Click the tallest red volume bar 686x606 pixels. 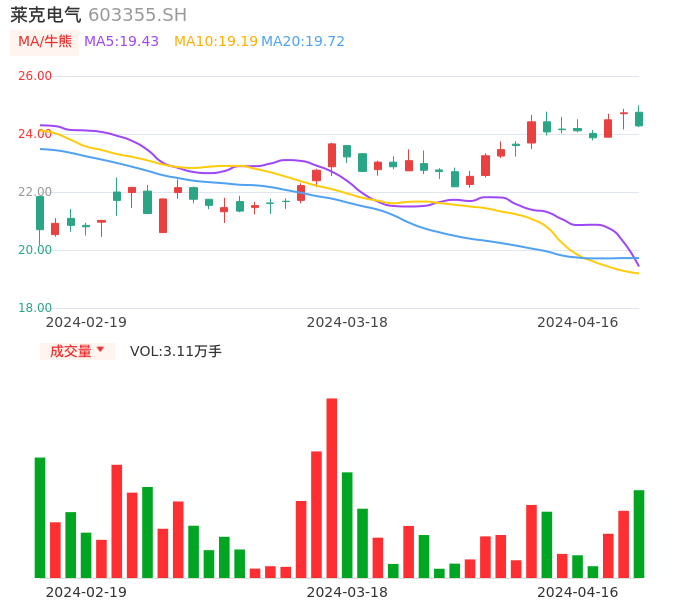click(332, 488)
